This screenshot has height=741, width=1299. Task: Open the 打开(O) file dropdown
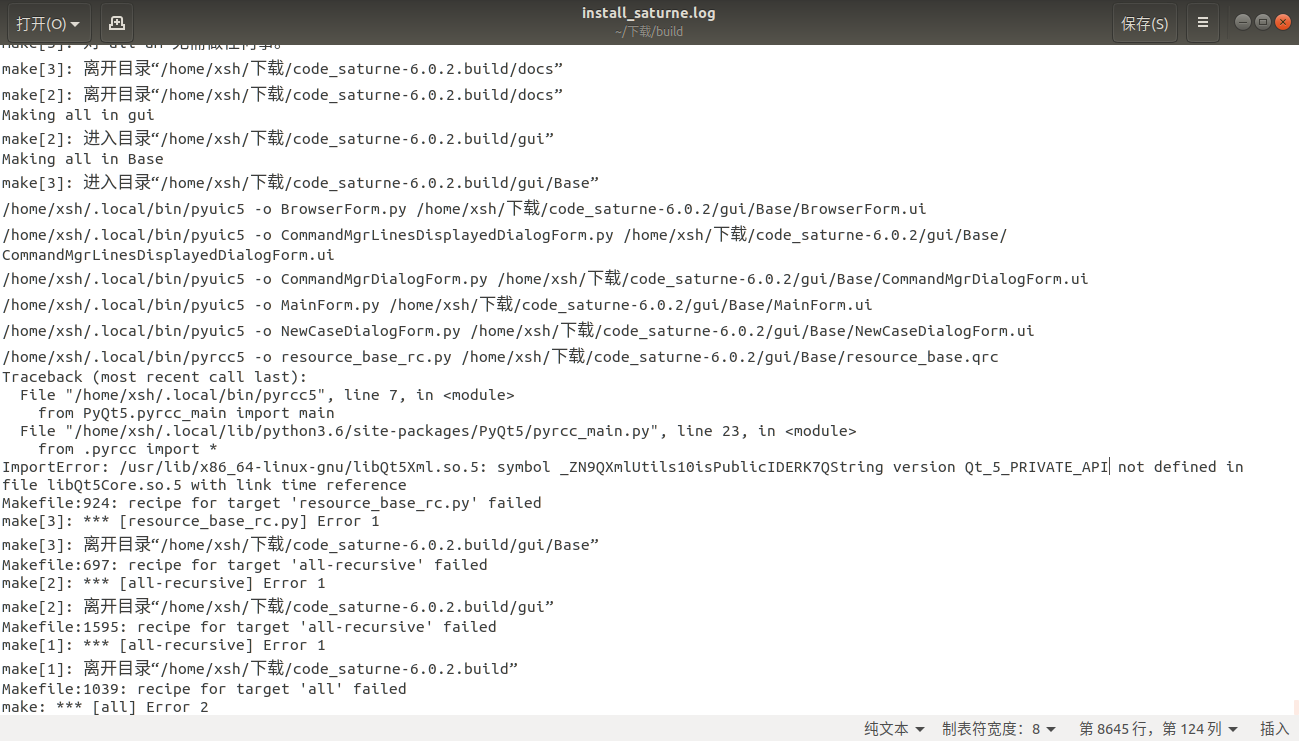point(47,23)
